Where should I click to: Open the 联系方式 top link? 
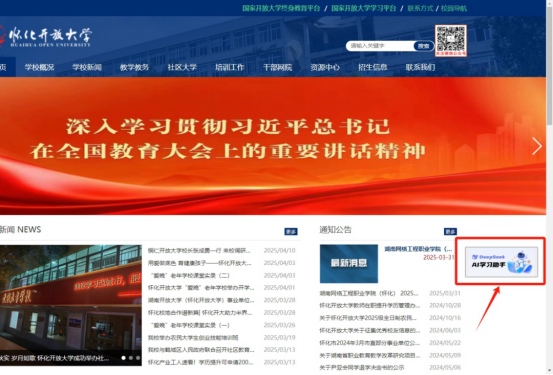point(420,8)
